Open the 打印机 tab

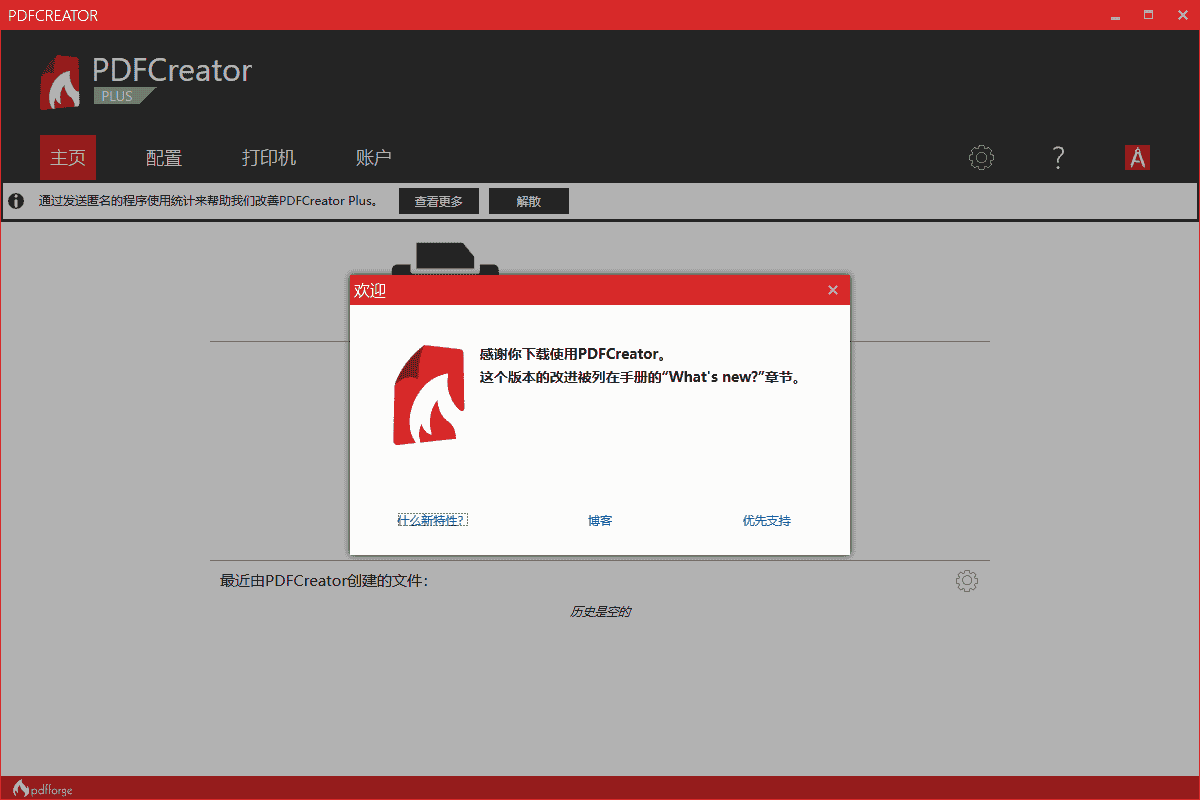tap(268, 157)
